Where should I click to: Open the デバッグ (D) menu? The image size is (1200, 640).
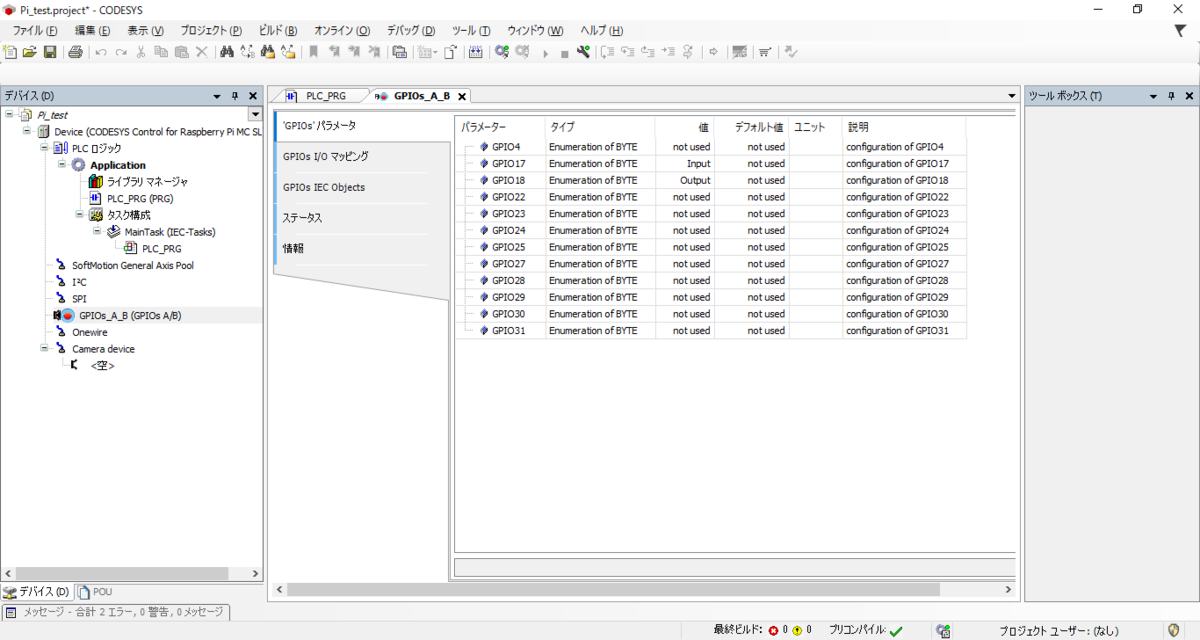[411, 31]
